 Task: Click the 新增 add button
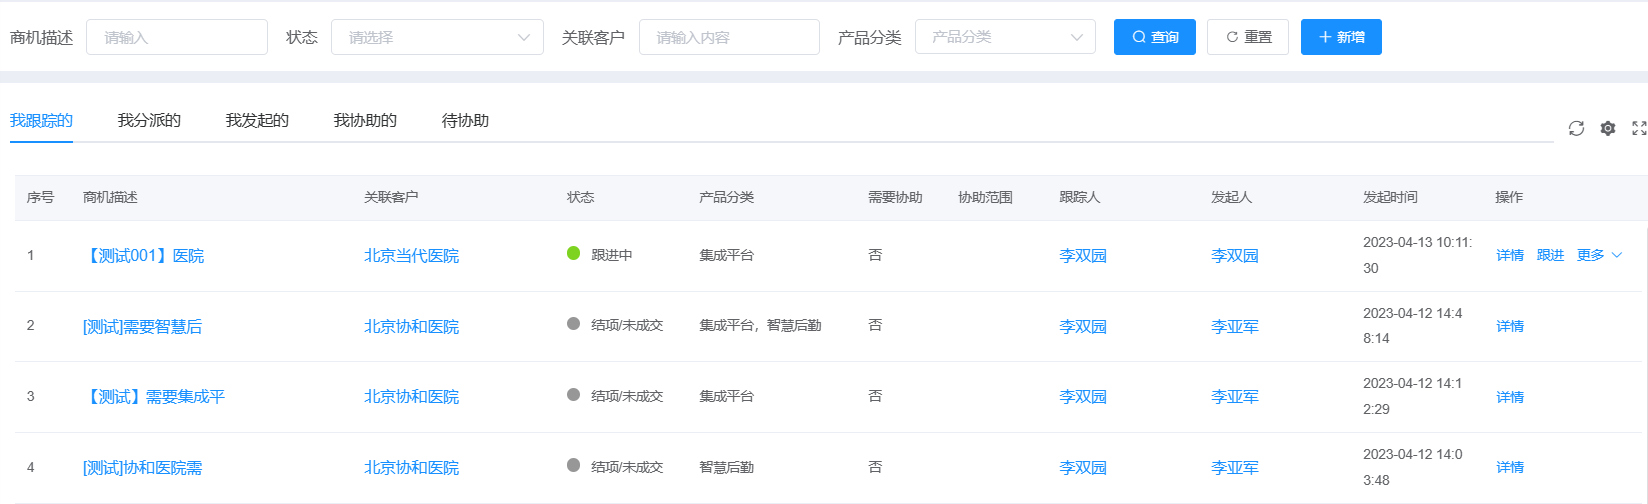[x=1340, y=37]
